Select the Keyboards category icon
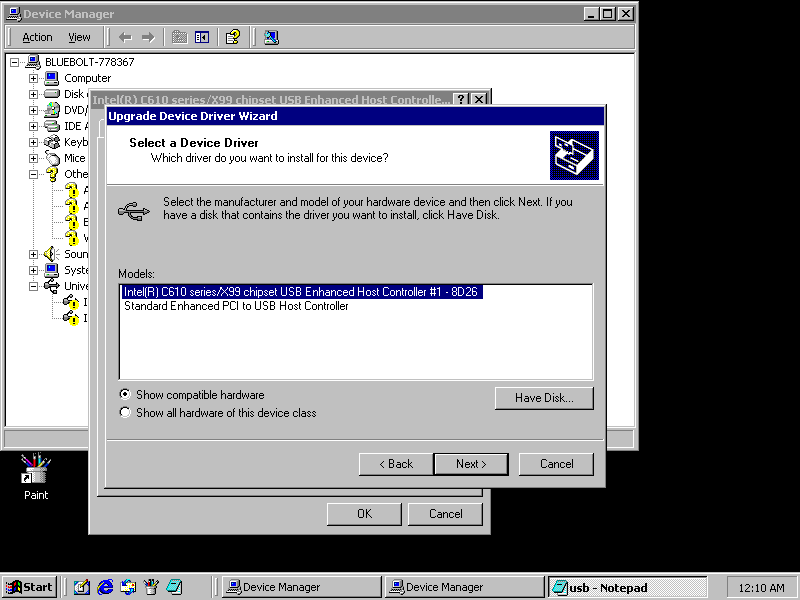This screenshot has width=800, height=600. (52, 142)
